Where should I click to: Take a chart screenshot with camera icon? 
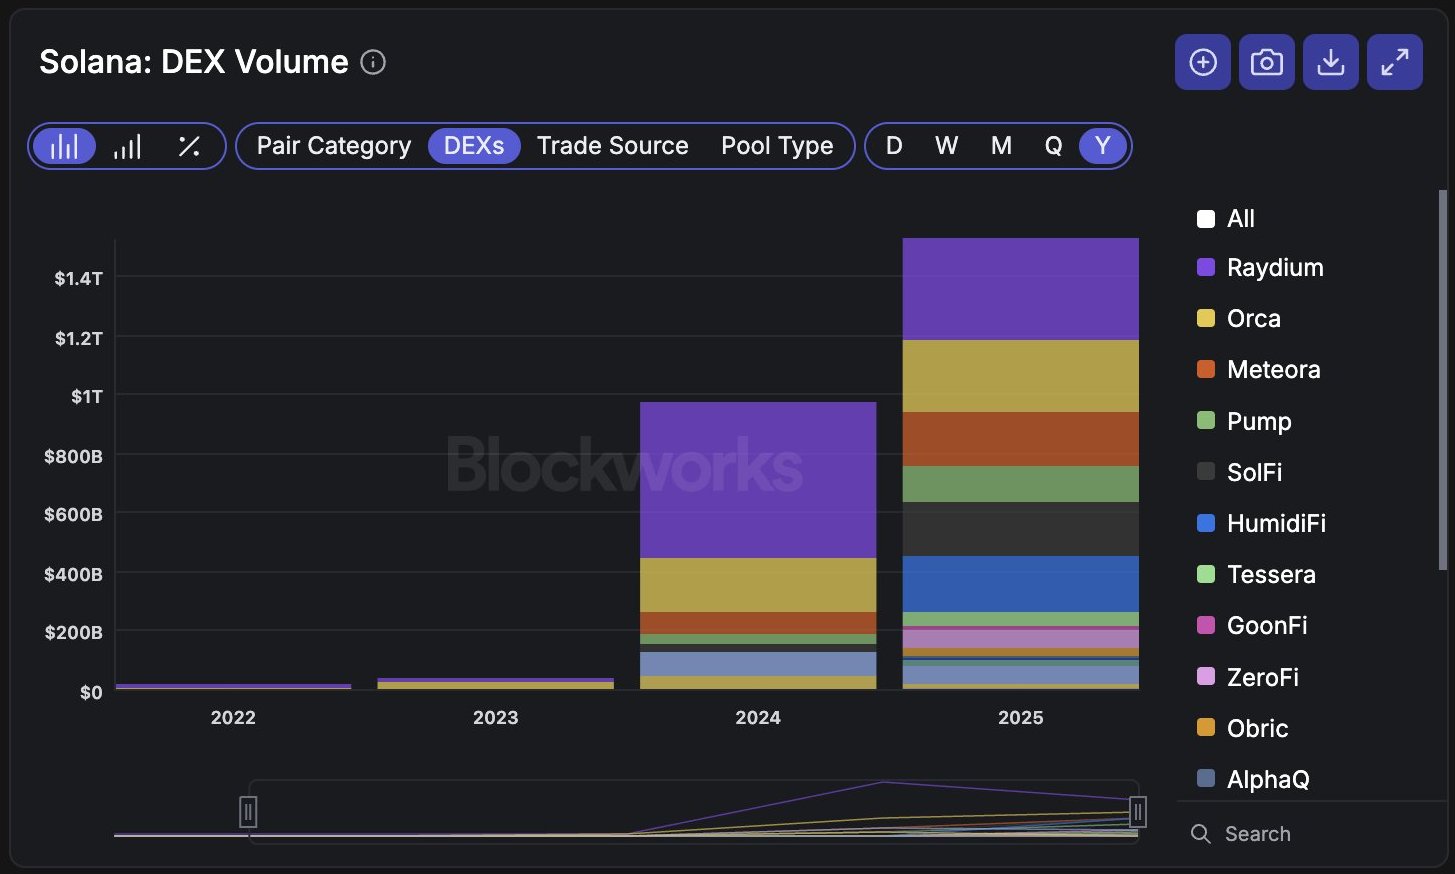click(x=1266, y=62)
